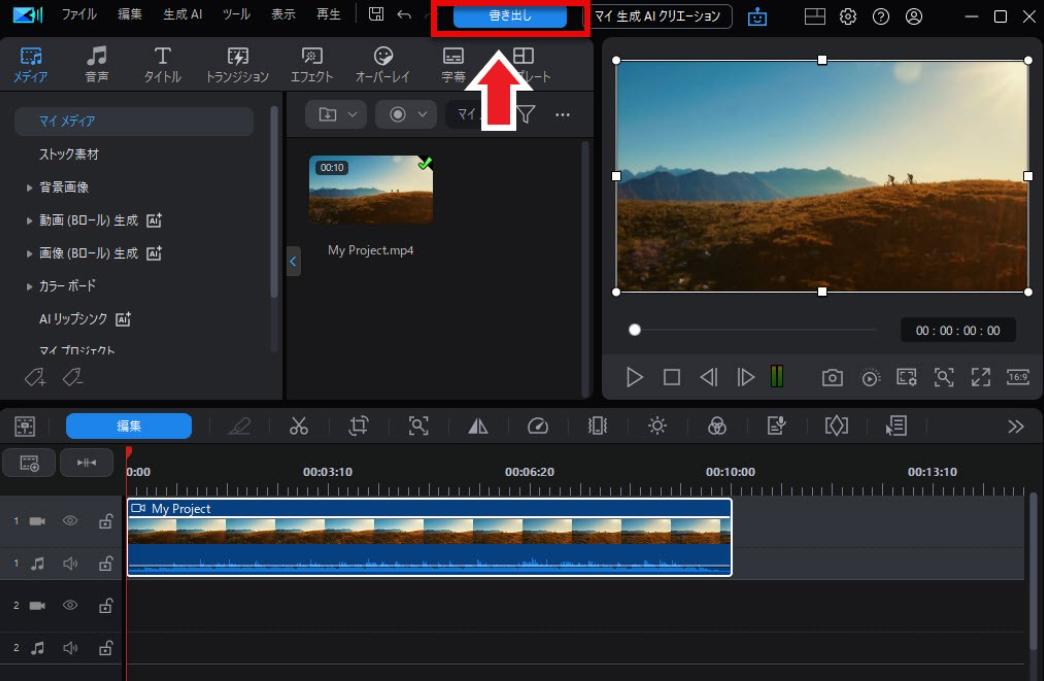
Task: Switch to the 音声 (Audio) room tab
Action: pyautogui.click(x=97, y=62)
